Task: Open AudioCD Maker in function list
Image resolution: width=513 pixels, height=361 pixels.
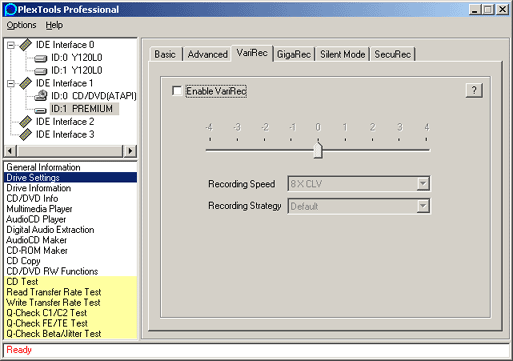Action: 70,240
